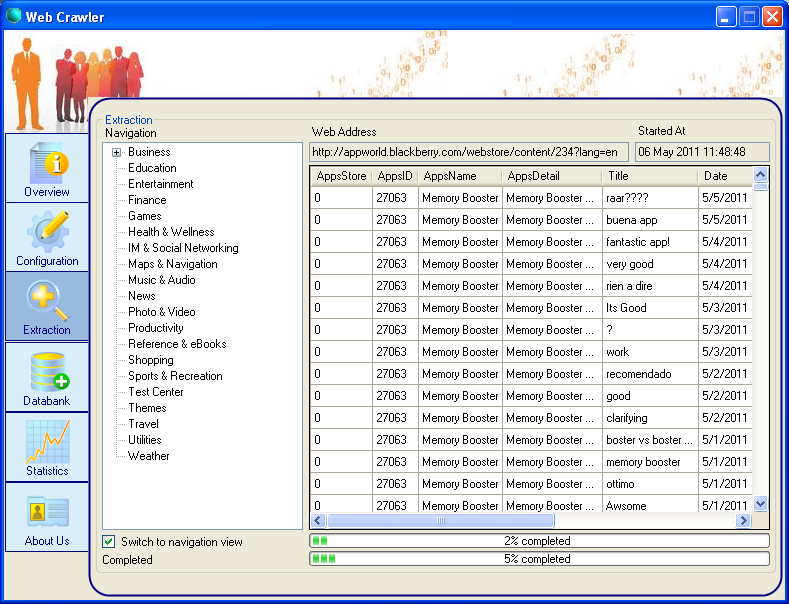This screenshot has width=789, height=604.
Task: Click the Web Address field
Action: pyautogui.click(x=468, y=152)
